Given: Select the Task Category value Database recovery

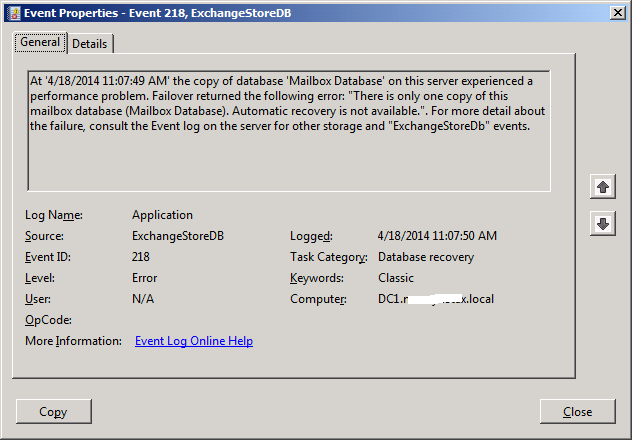Looking at the screenshot, I should pos(426,257).
